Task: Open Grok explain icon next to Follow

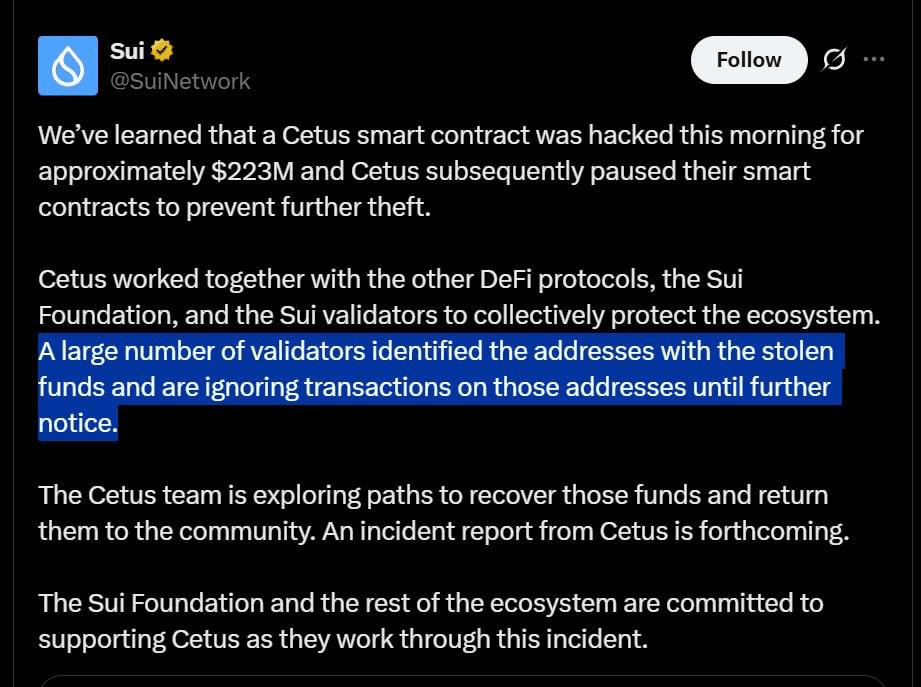Action: coord(834,59)
